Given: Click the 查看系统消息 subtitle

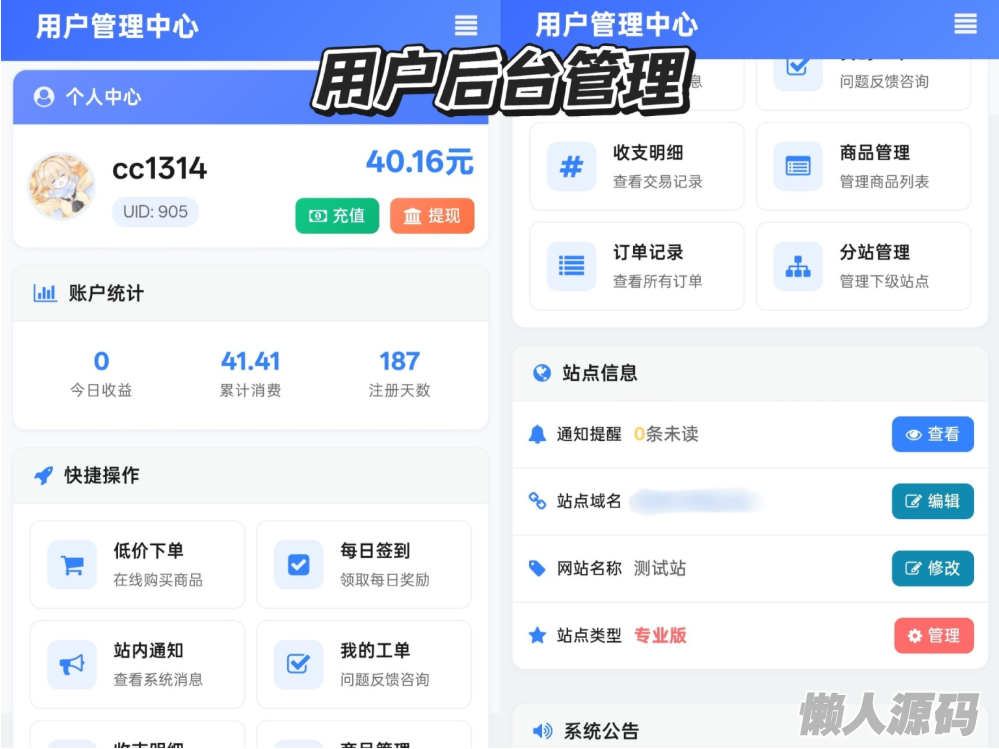Looking at the screenshot, I should click(158, 680).
